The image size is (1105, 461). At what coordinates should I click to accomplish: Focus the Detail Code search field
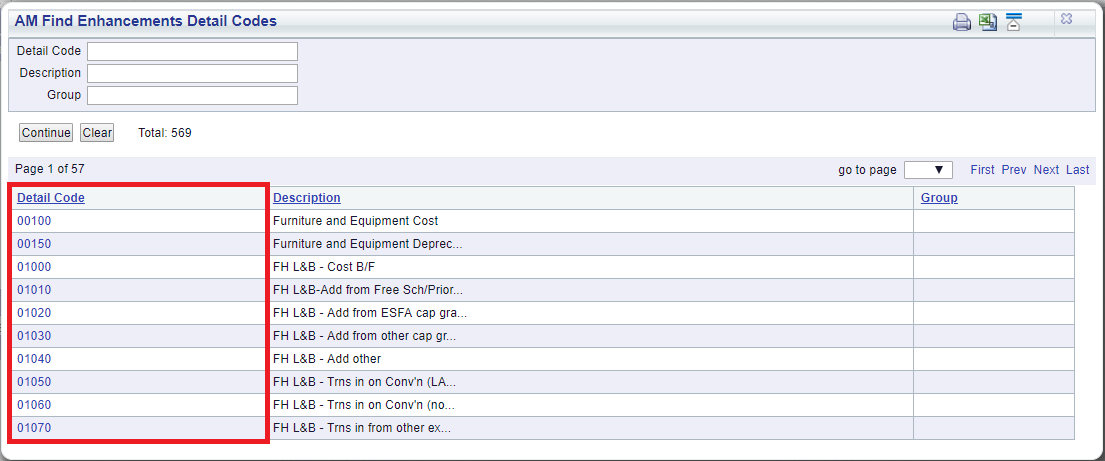pos(192,51)
